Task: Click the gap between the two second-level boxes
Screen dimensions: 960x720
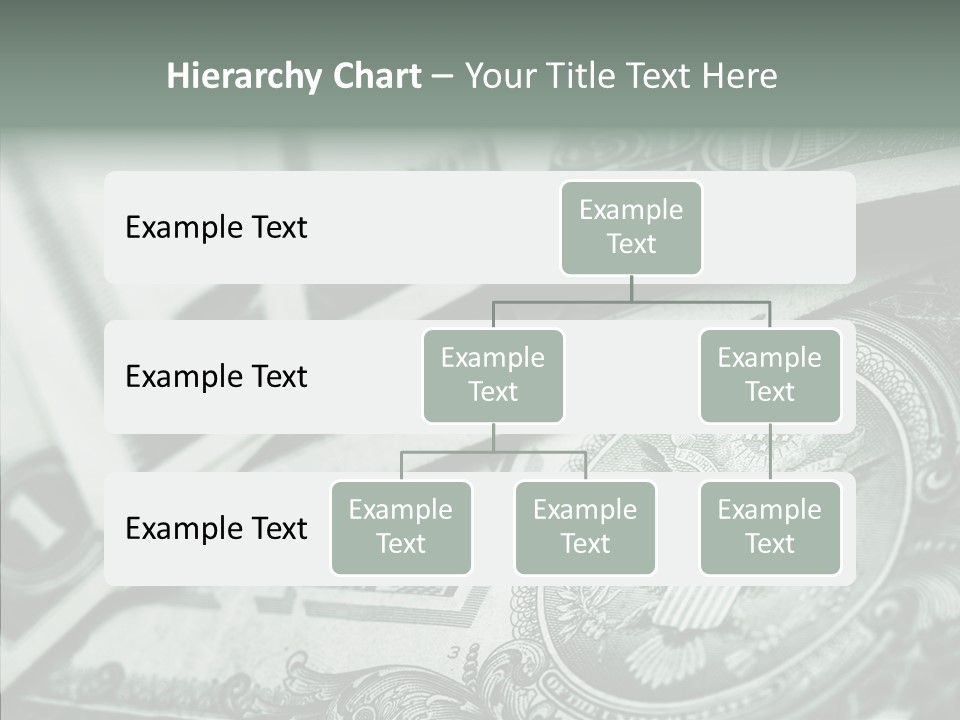Action: (x=631, y=377)
